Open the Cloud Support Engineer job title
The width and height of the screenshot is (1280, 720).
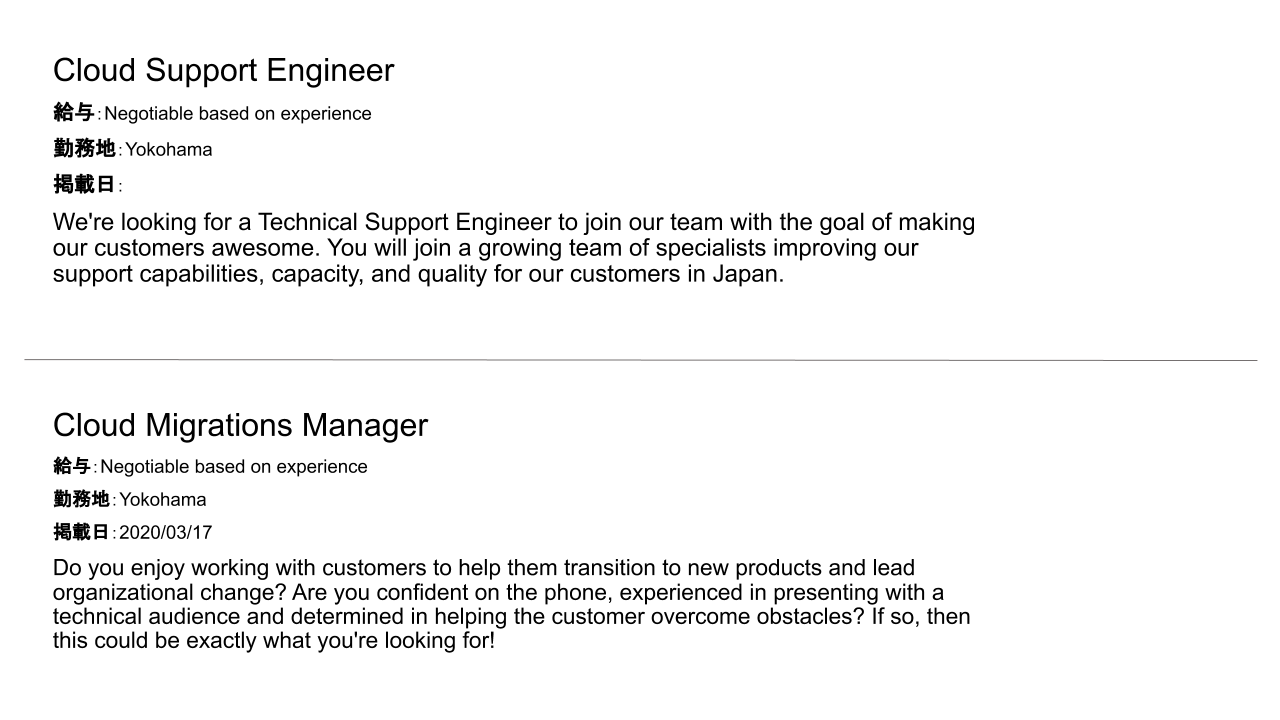(x=223, y=71)
